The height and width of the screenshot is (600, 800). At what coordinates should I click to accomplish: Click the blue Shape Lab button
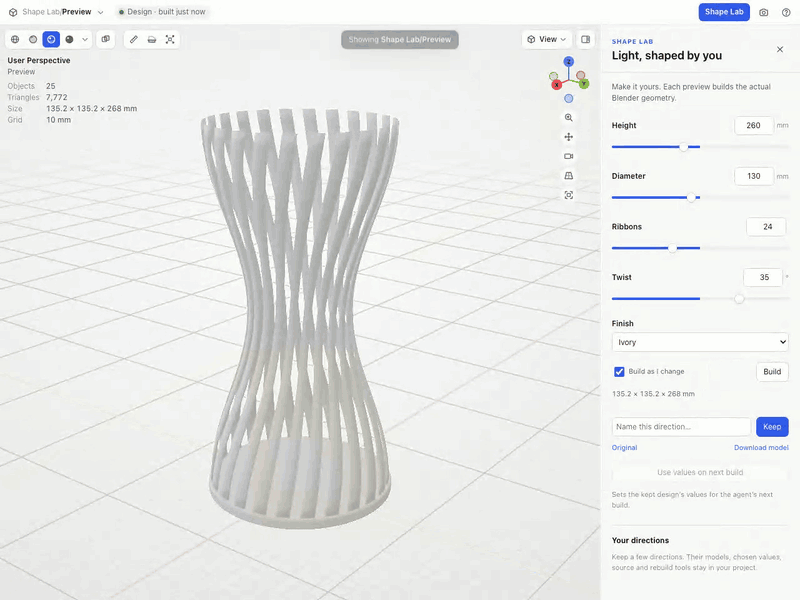click(723, 12)
